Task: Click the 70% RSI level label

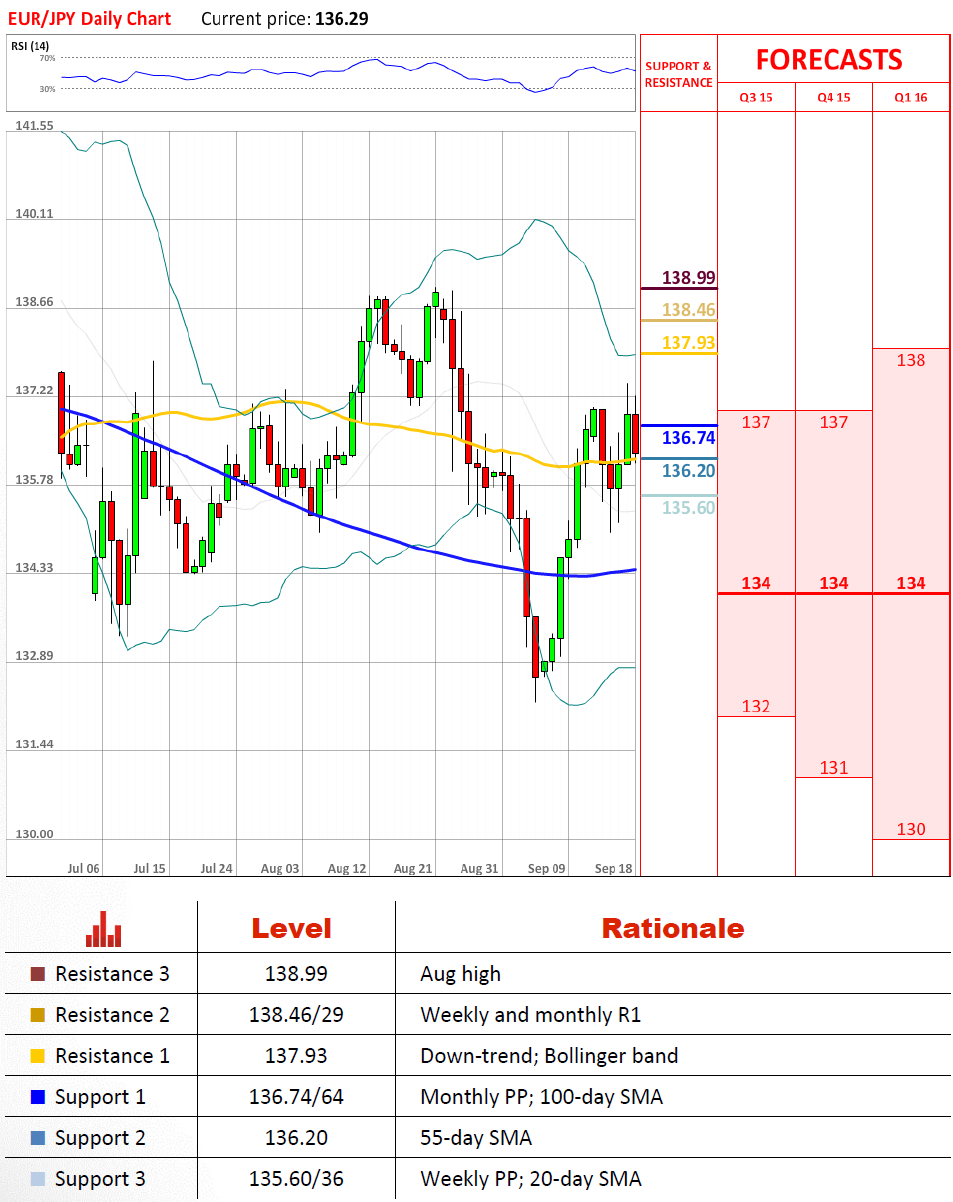Action: point(47,59)
